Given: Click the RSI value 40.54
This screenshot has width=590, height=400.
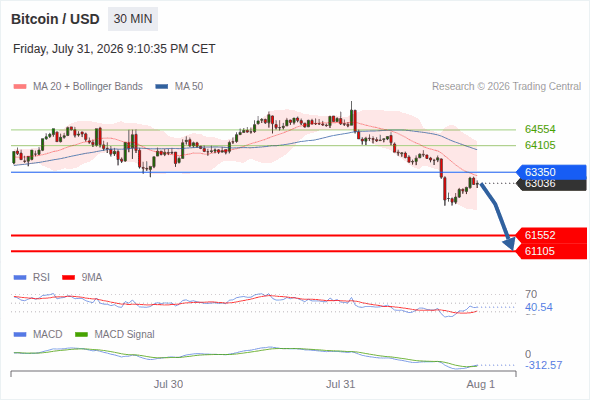Looking at the screenshot, I should click(x=539, y=307).
